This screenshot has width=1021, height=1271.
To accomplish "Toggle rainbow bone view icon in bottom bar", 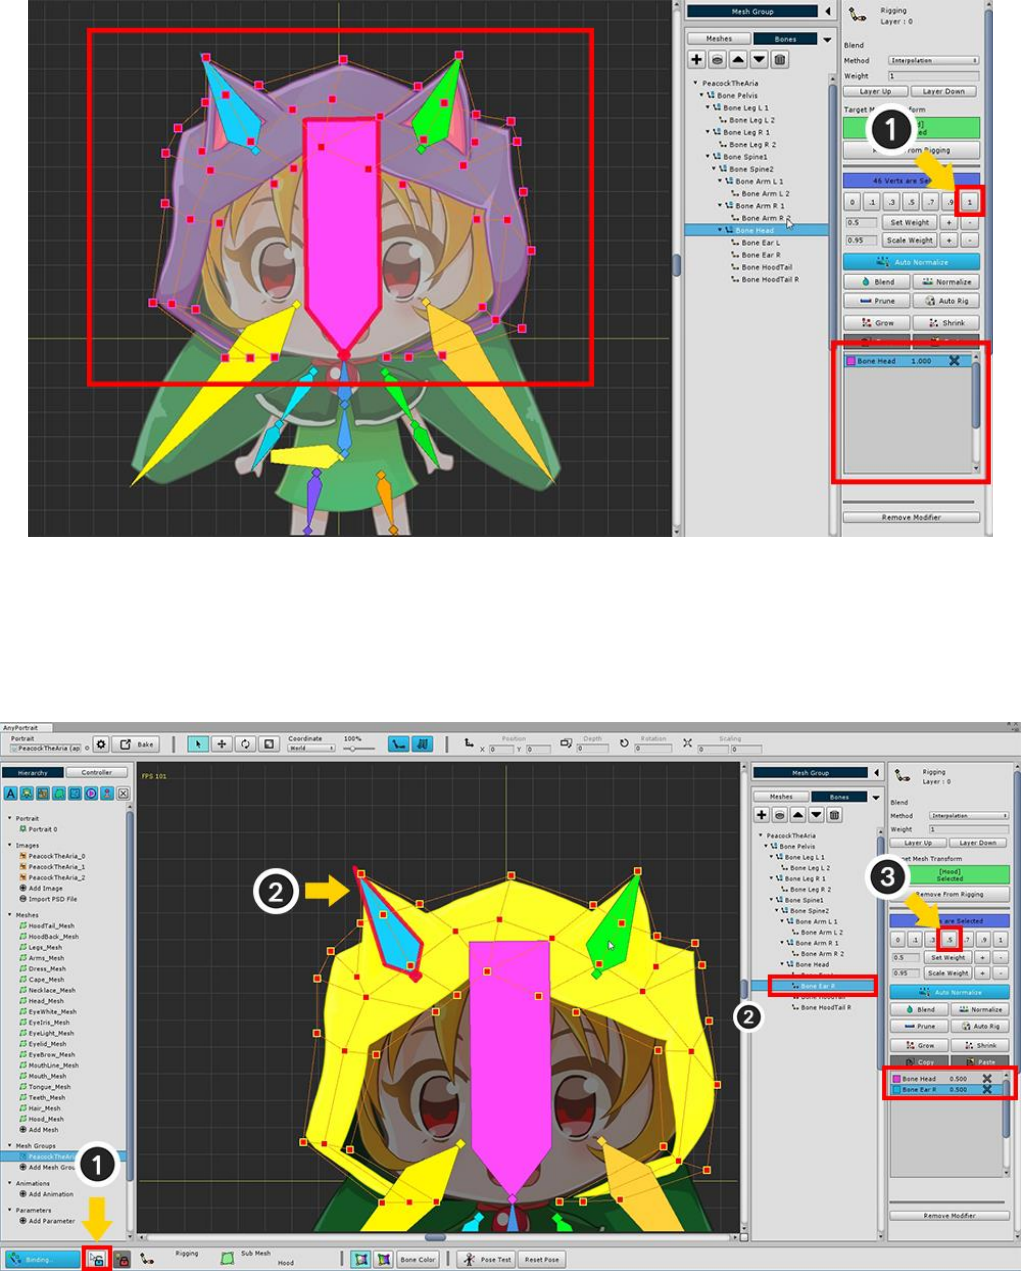I will click(383, 1260).
